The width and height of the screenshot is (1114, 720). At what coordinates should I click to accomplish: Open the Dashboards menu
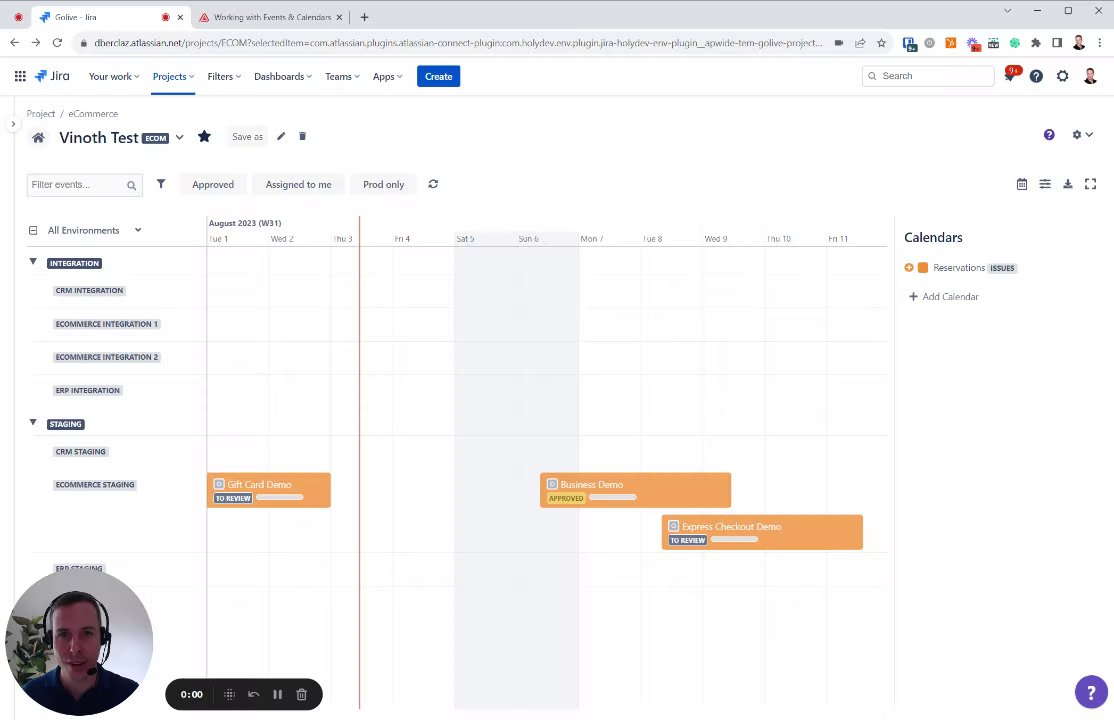coord(283,77)
